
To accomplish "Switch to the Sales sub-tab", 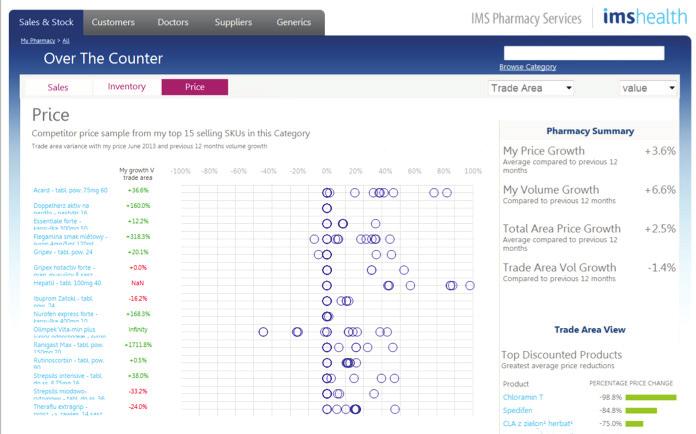I will tap(58, 87).
